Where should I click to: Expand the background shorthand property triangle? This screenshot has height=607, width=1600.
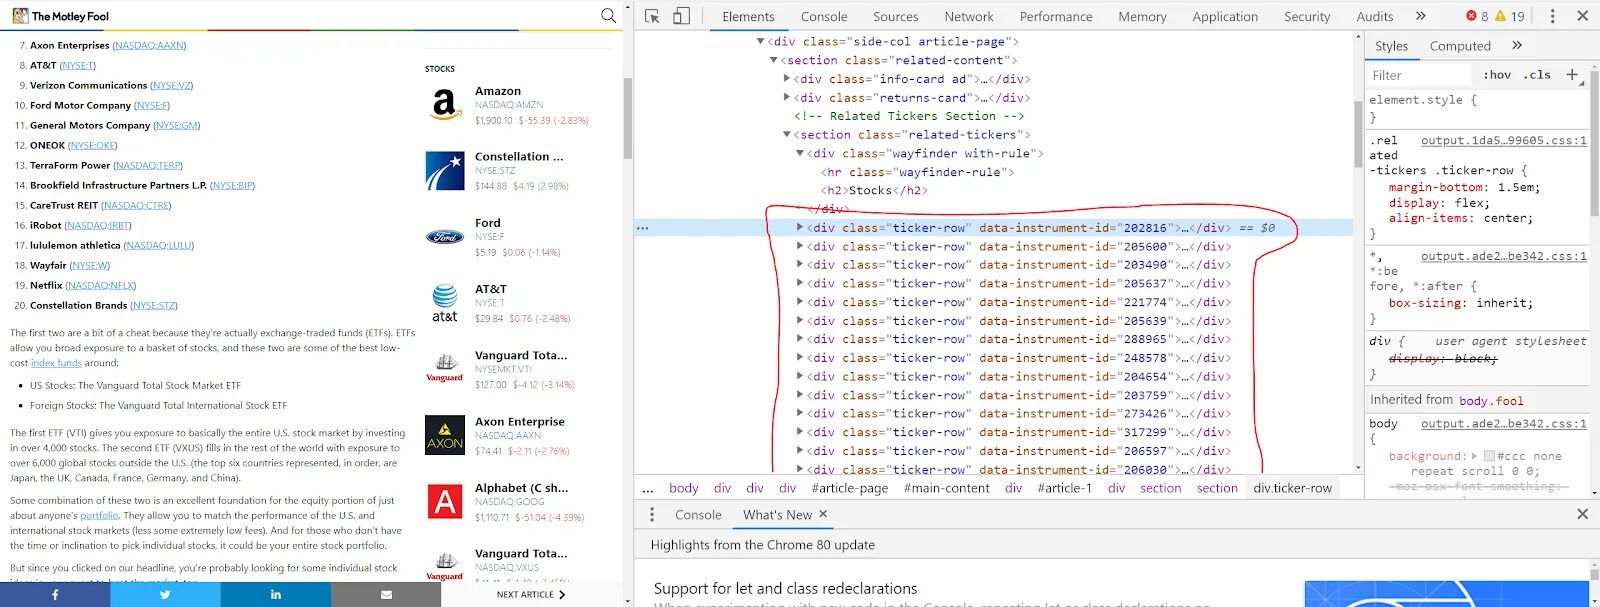(1474, 456)
